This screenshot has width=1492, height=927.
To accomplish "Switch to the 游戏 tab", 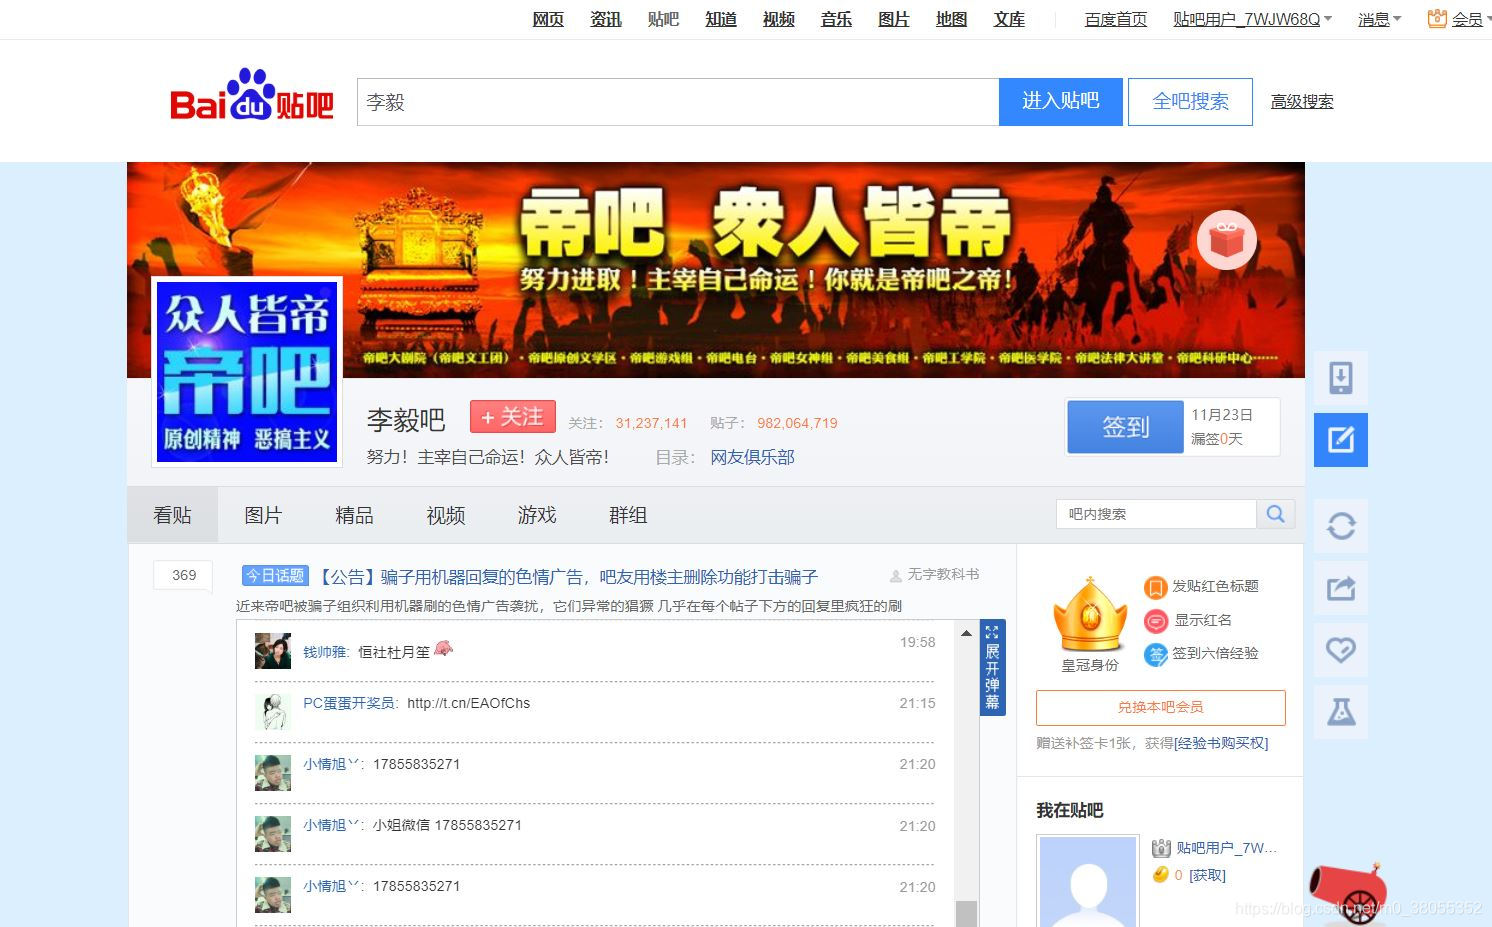I will (537, 515).
